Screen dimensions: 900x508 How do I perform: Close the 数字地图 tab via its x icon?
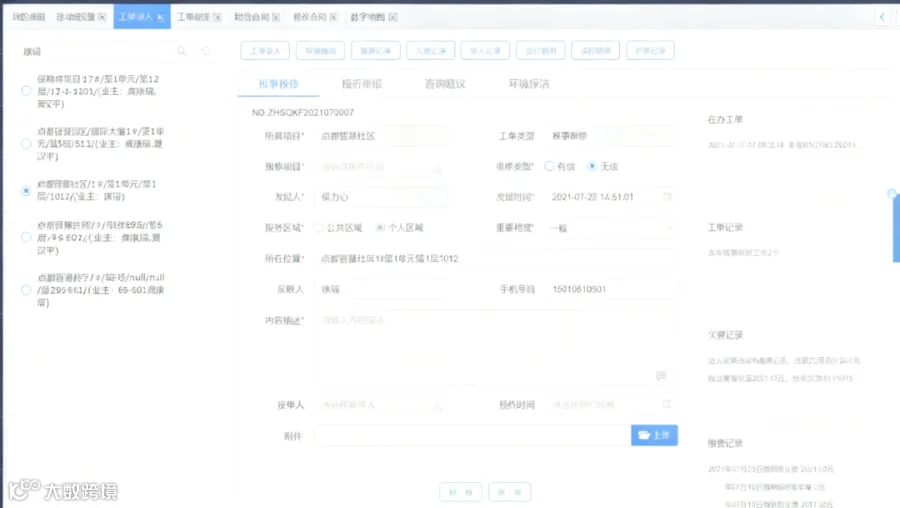(393, 17)
